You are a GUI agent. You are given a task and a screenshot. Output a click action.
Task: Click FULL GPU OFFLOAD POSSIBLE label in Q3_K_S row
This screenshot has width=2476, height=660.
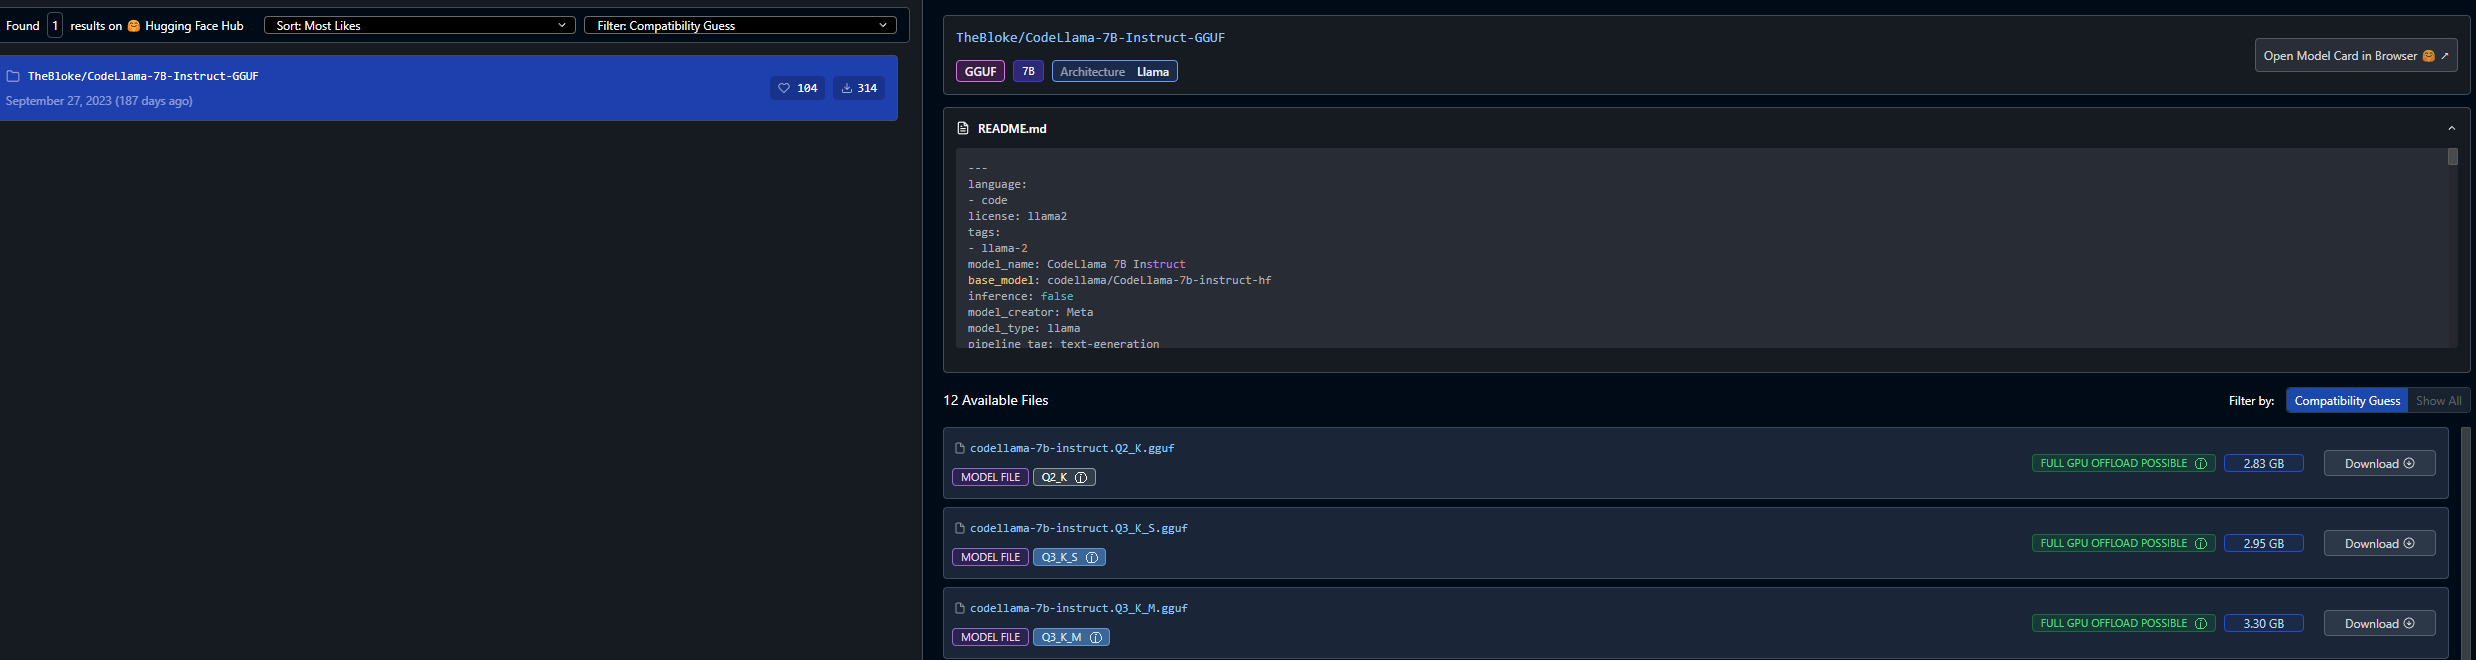(x=2113, y=543)
